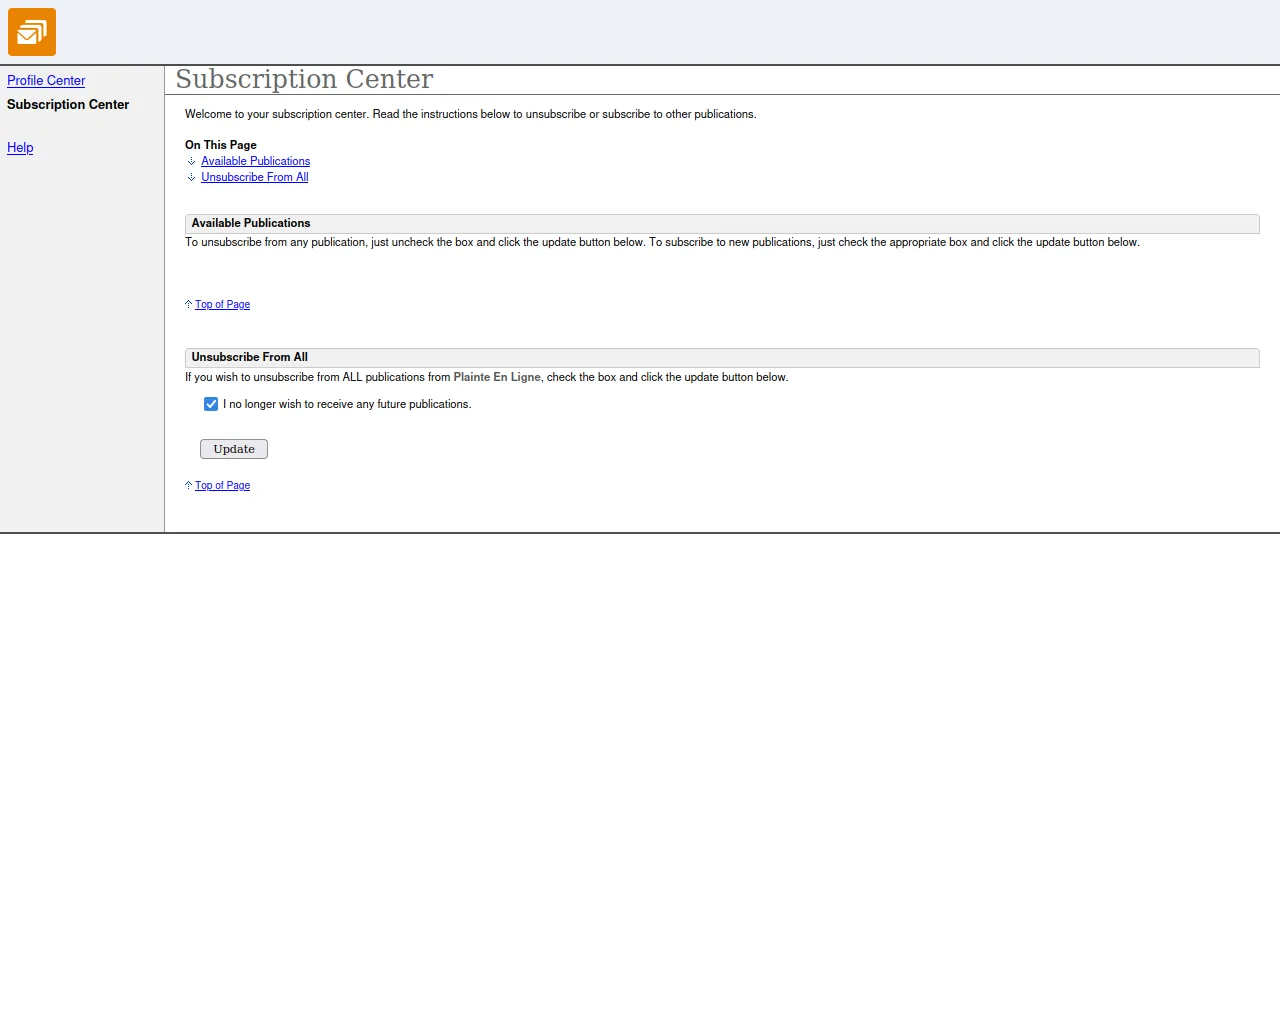Click up arrow icon below the Update button
Viewport: 1280px width, 1024px height.
188,485
